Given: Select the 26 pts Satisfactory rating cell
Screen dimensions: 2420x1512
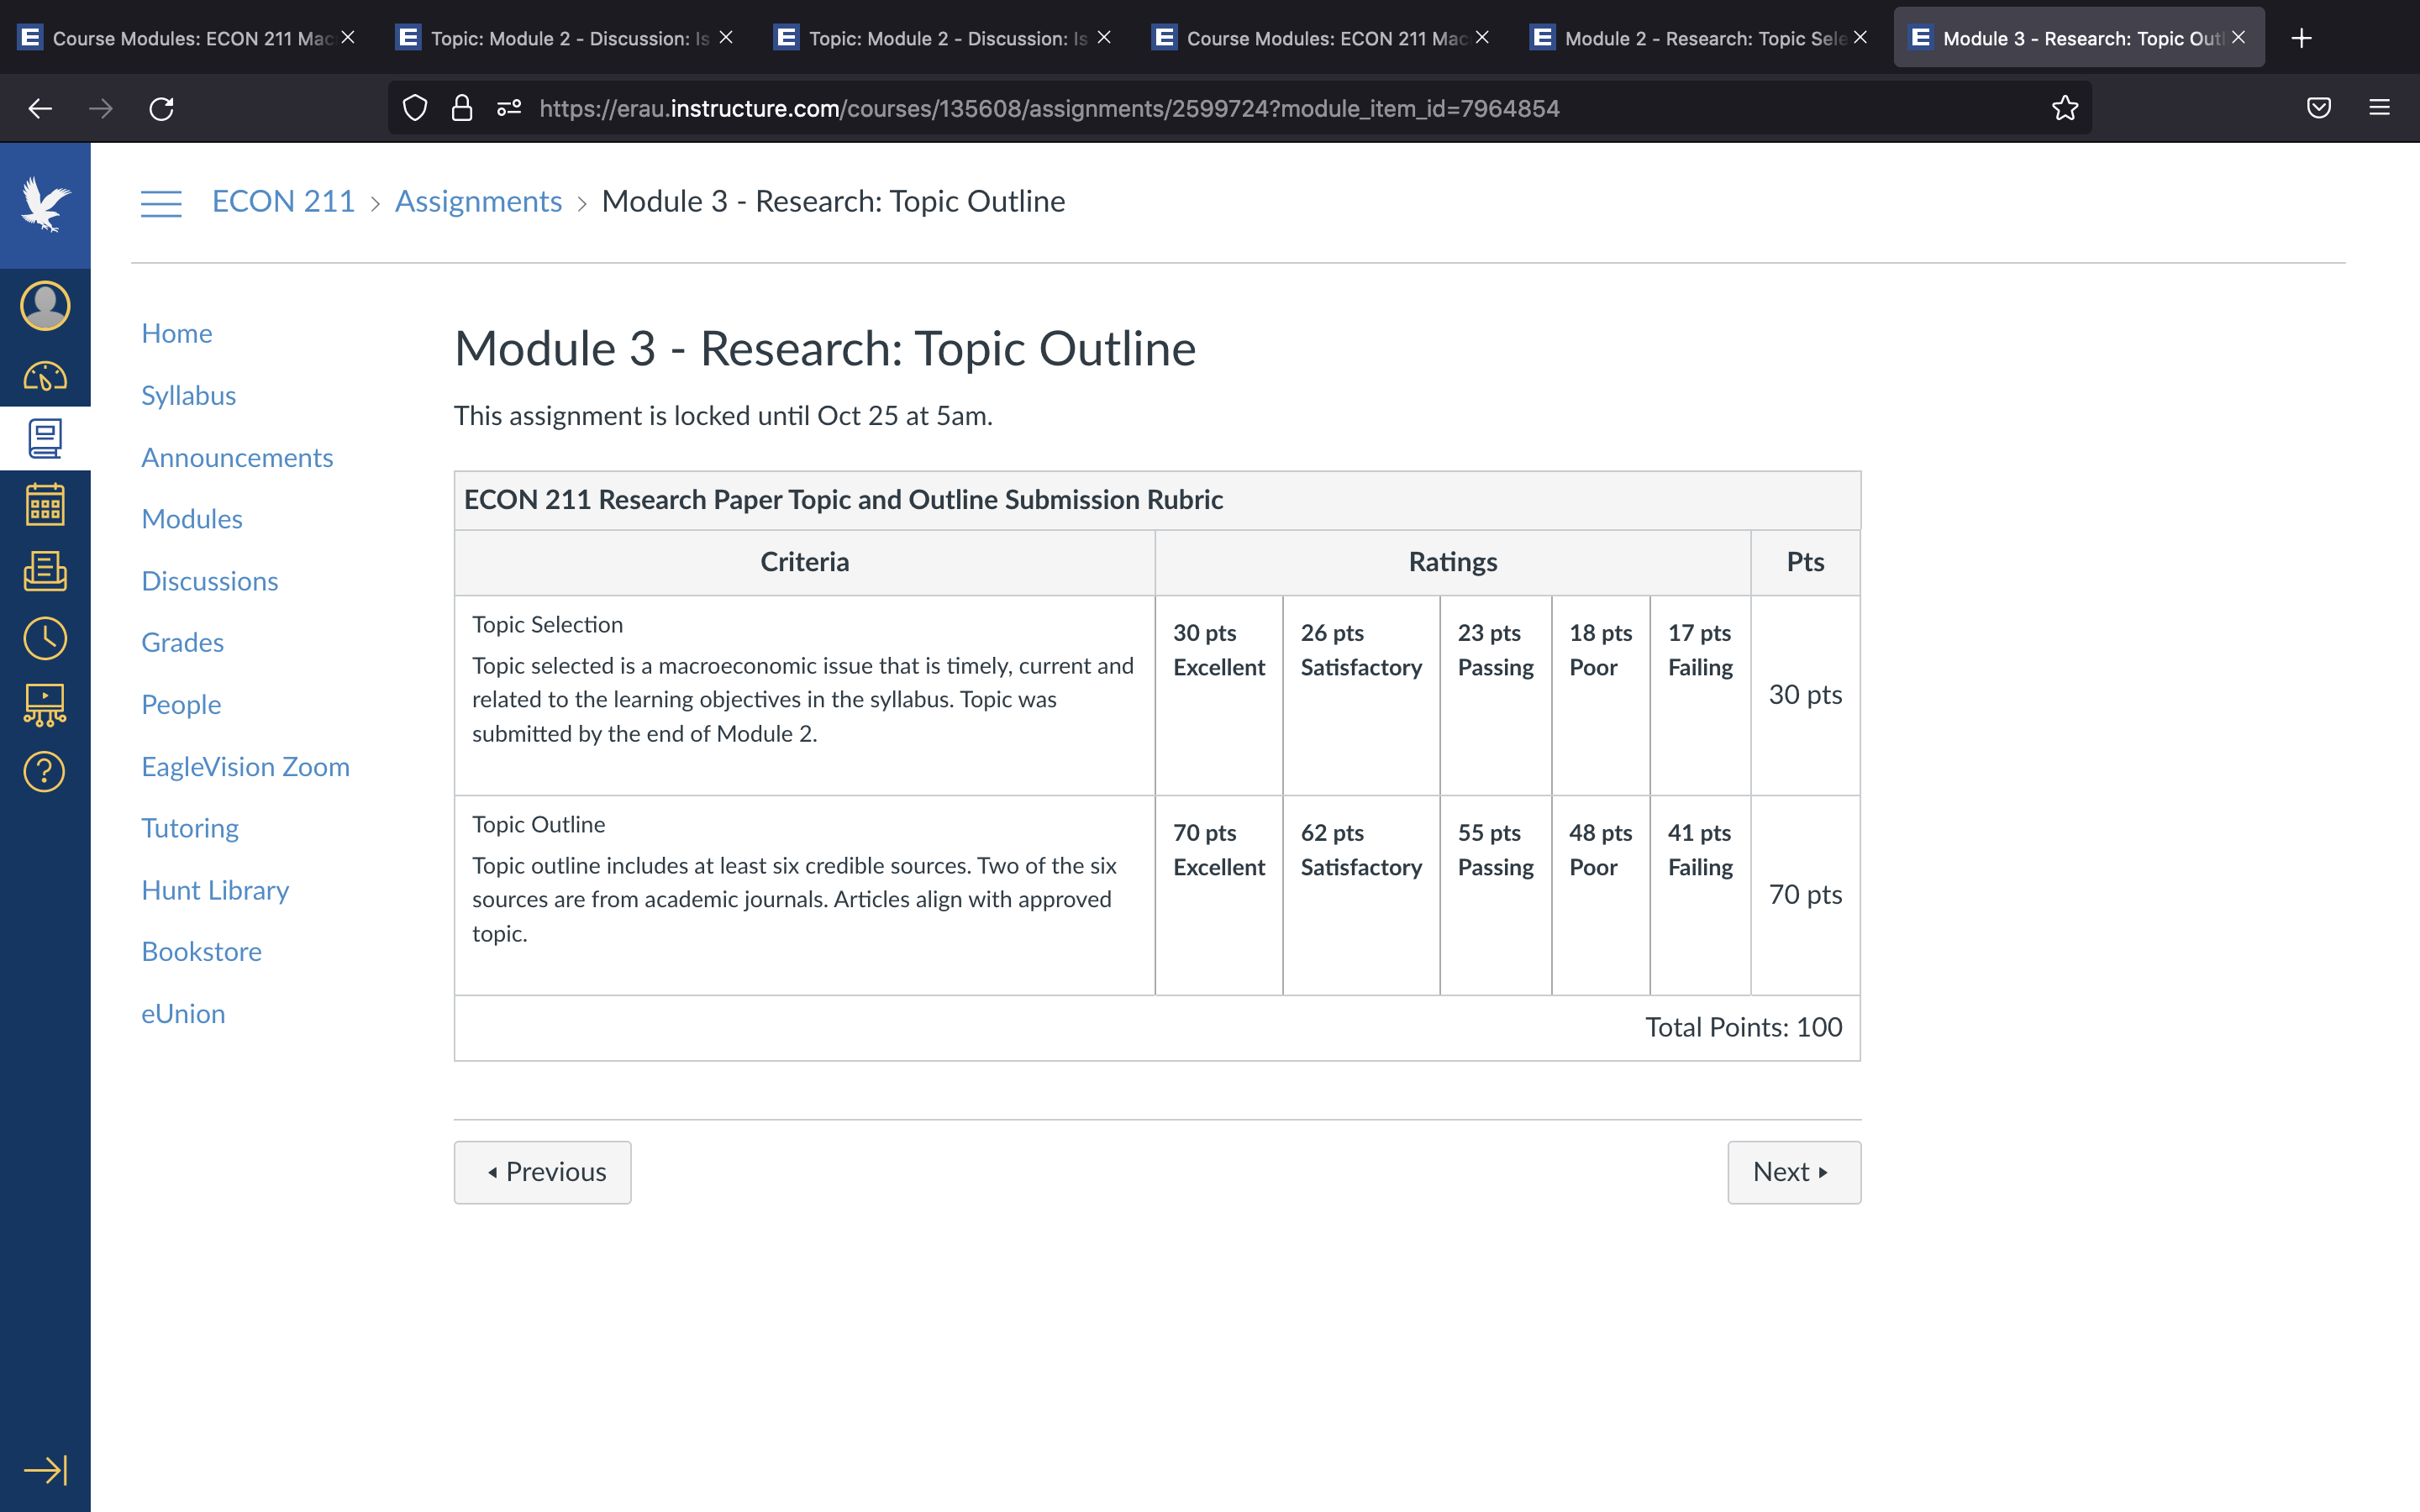Looking at the screenshot, I should click(1361, 696).
